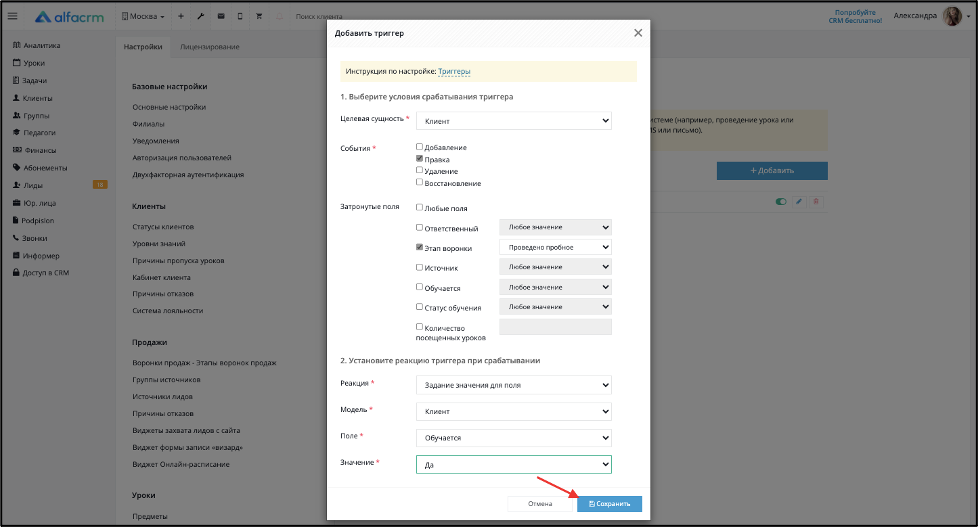The width and height of the screenshot is (979, 529).
Task: Open the hamburger menu in top bar
Action: pyautogui.click(x=12, y=16)
